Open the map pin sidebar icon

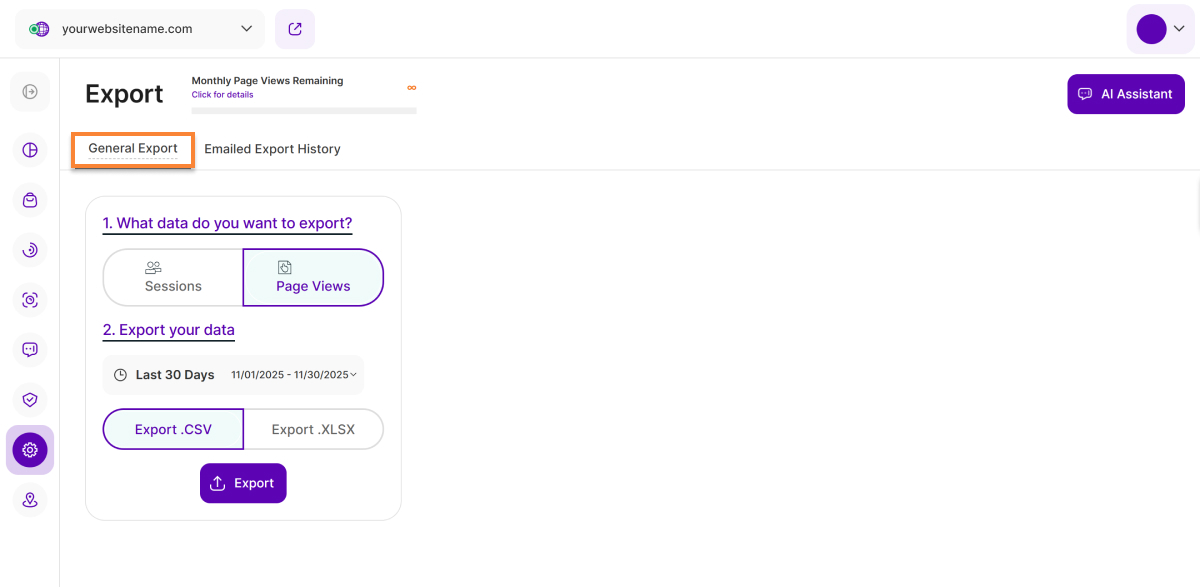(x=30, y=500)
